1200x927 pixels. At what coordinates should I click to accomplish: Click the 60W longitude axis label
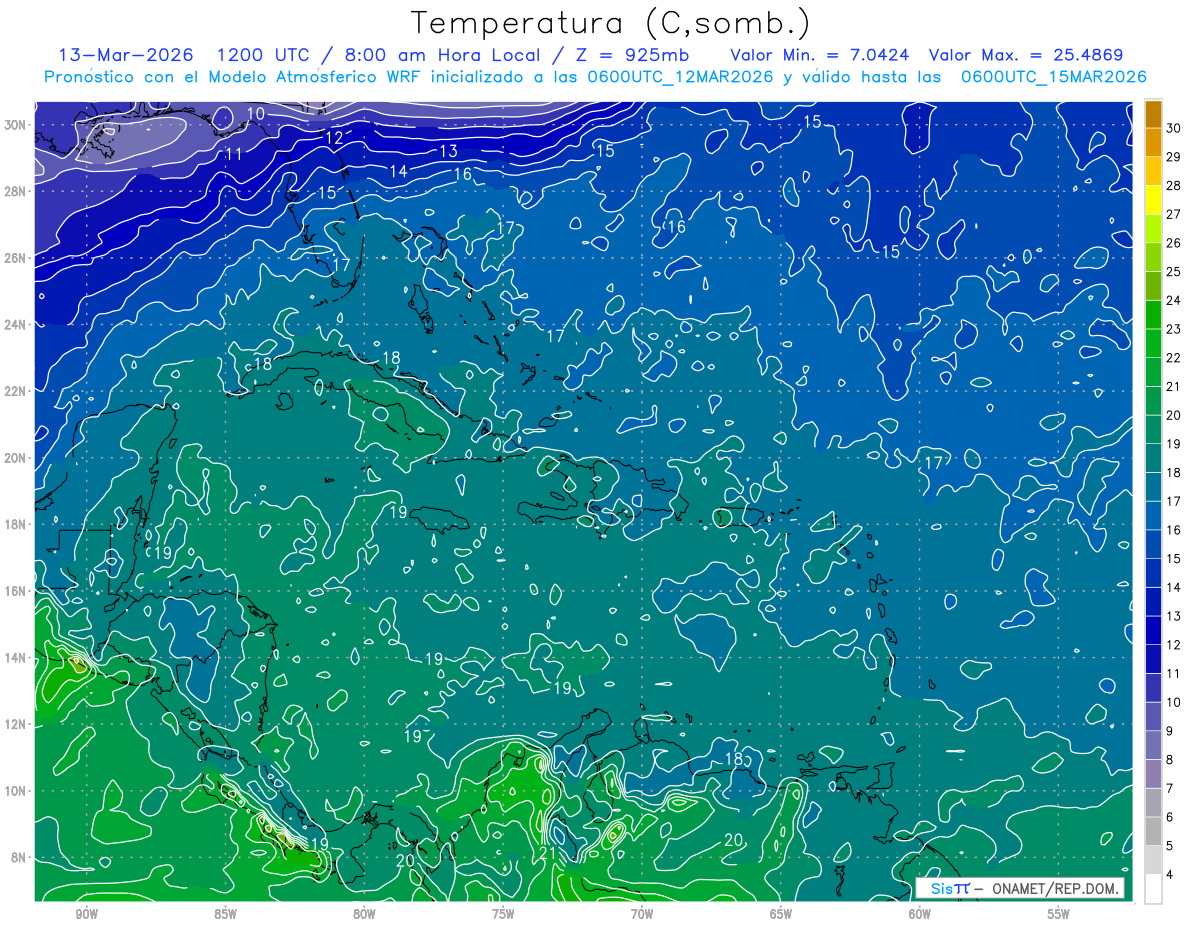tap(920, 914)
